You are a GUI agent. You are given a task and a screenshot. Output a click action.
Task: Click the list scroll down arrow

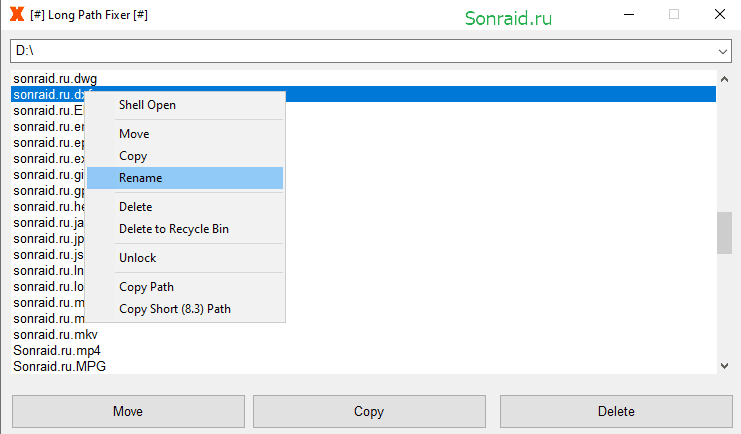tap(724, 365)
